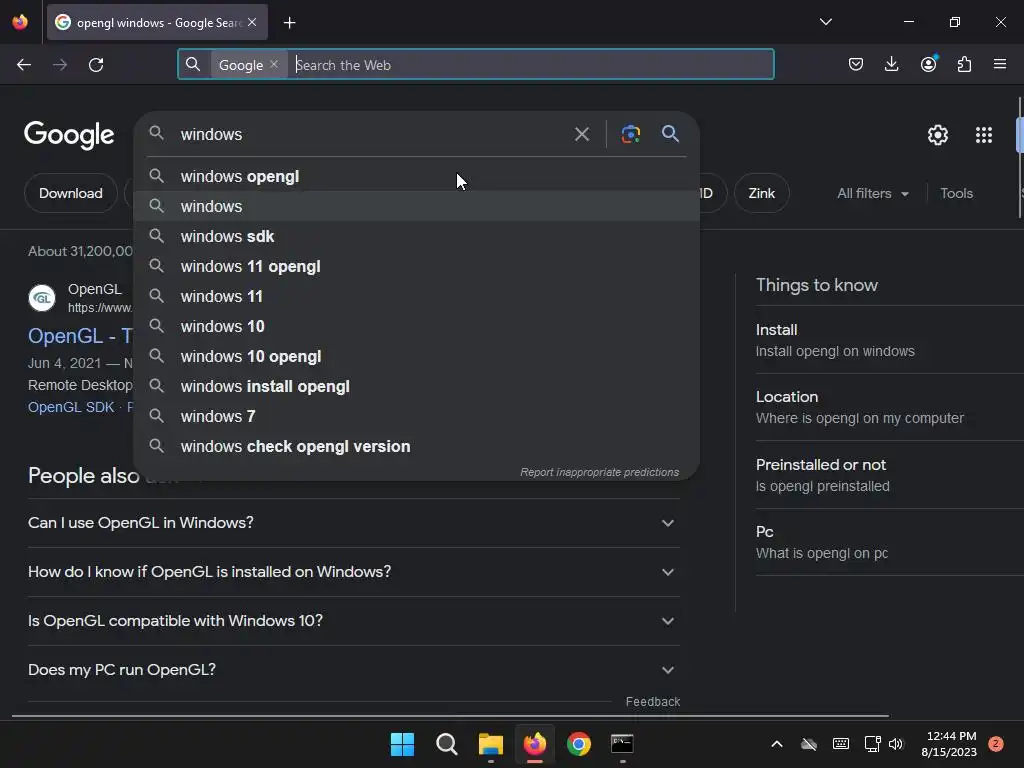Open Preinstalled or not item
1024x768 pixels.
point(889,475)
